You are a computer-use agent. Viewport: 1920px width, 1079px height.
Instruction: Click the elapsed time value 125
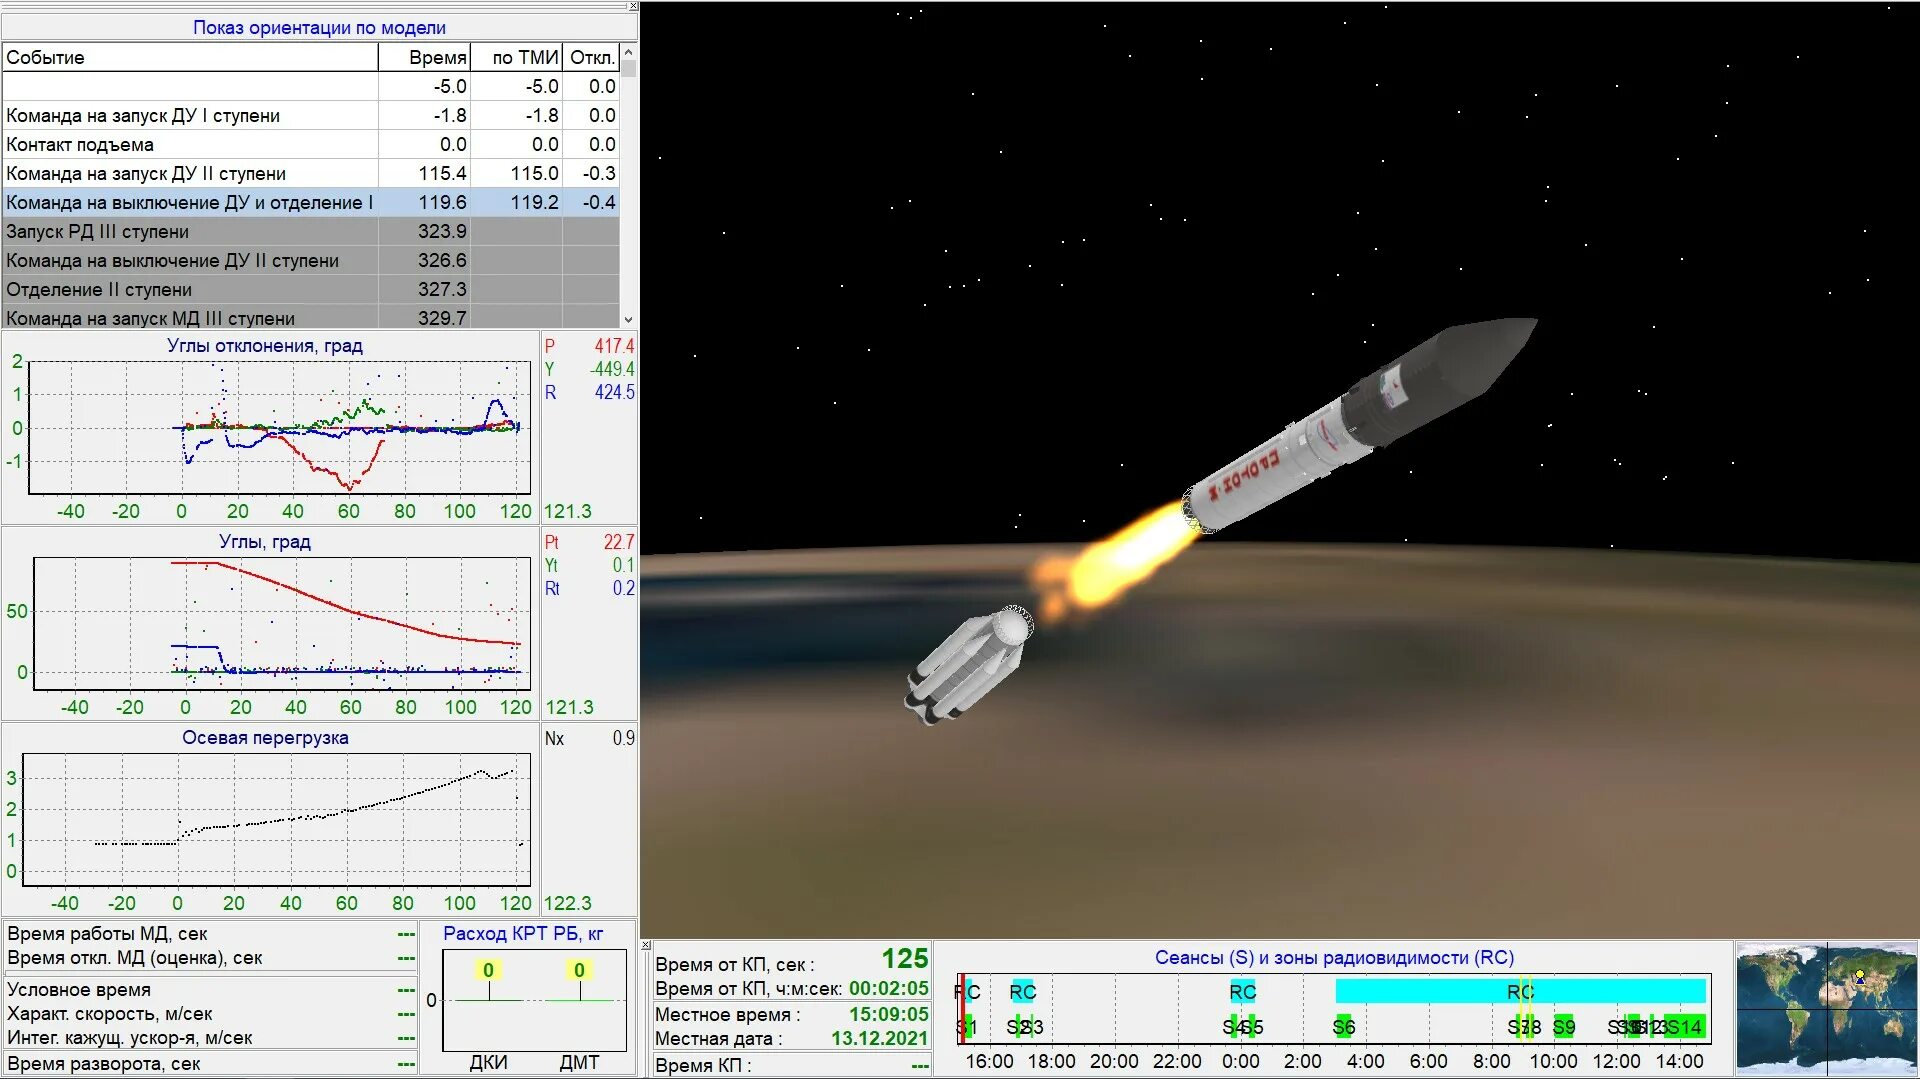point(905,959)
